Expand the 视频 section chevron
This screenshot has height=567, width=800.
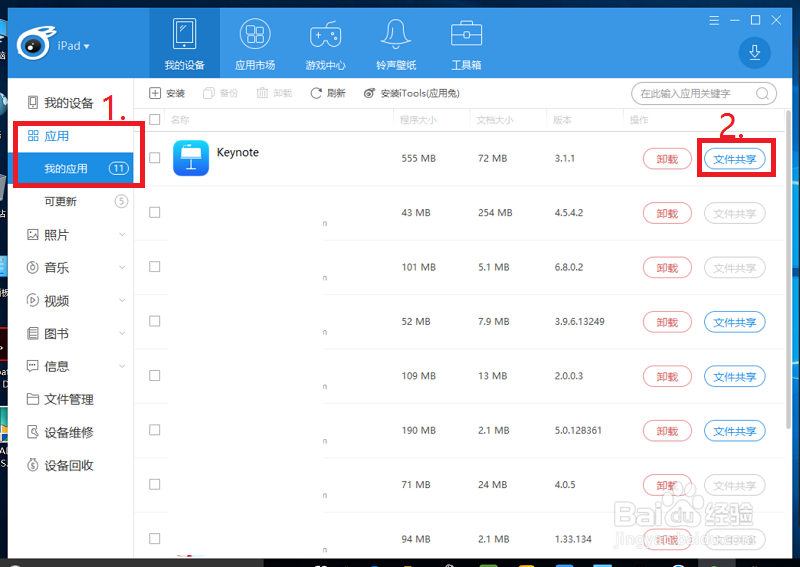pyautogui.click(x=122, y=301)
